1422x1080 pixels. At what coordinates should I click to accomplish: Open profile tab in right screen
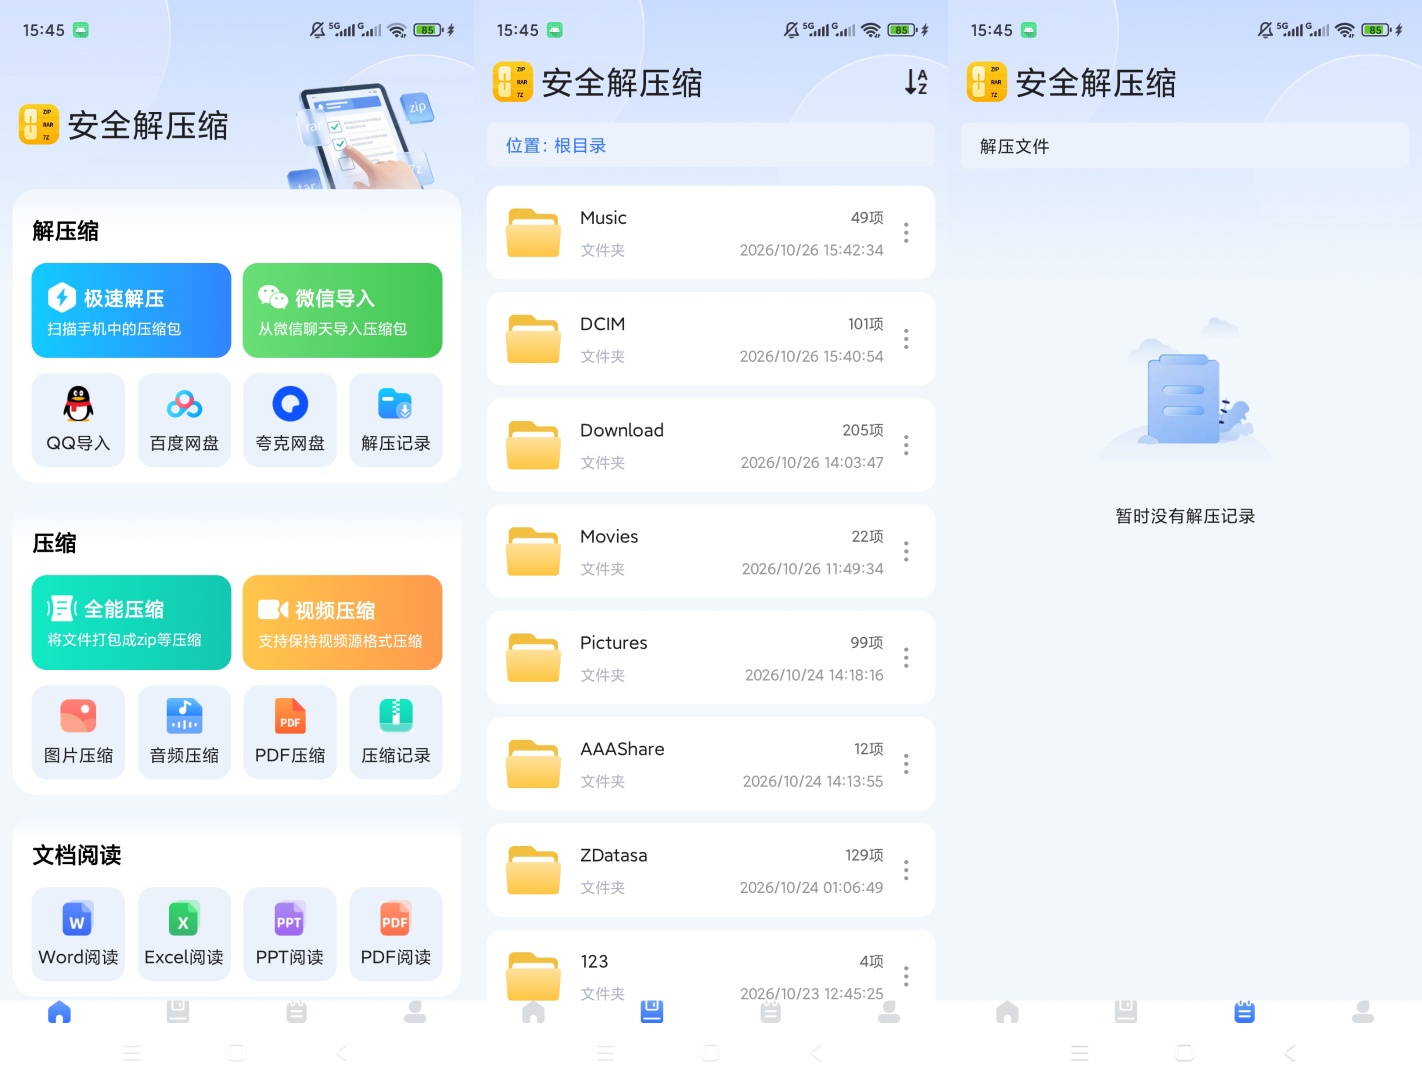pos(1362,1012)
